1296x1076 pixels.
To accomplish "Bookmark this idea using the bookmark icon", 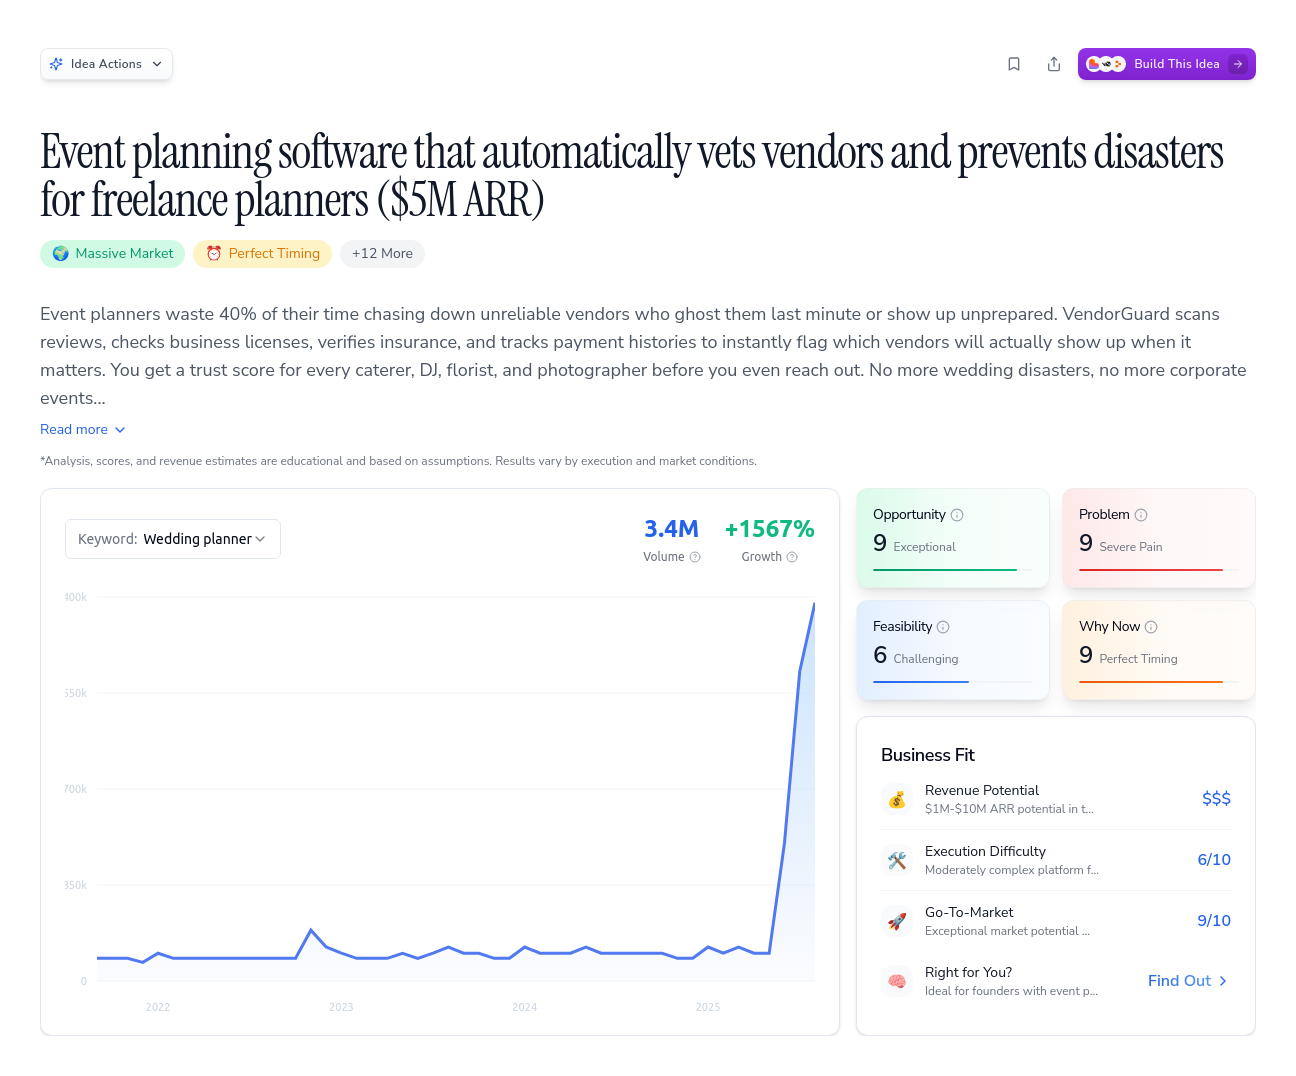I will click(x=1014, y=63).
